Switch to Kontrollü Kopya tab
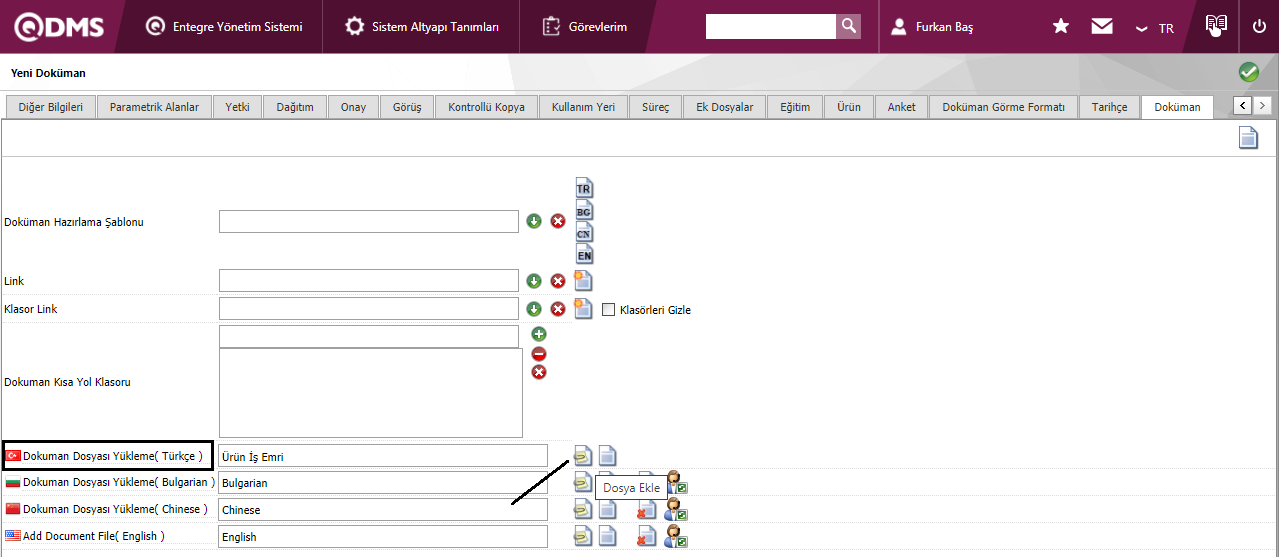This screenshot has height=557, width=1279. click(x=486, y=107)
